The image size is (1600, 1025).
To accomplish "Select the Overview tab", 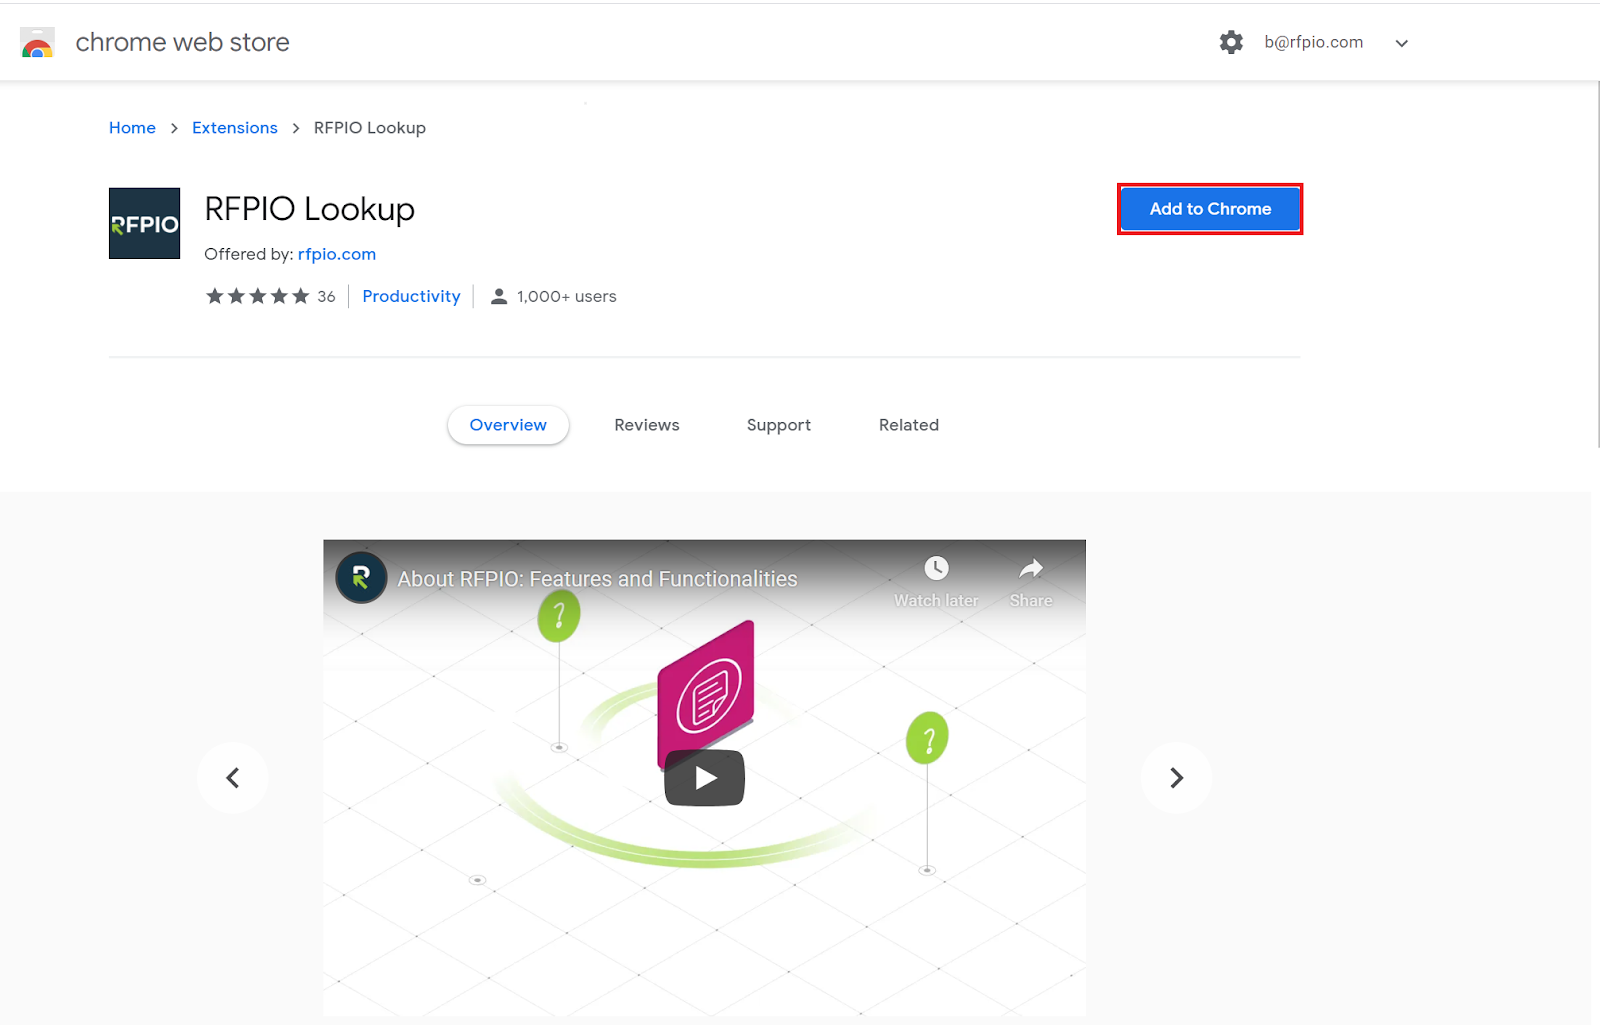I will (508, 425).
